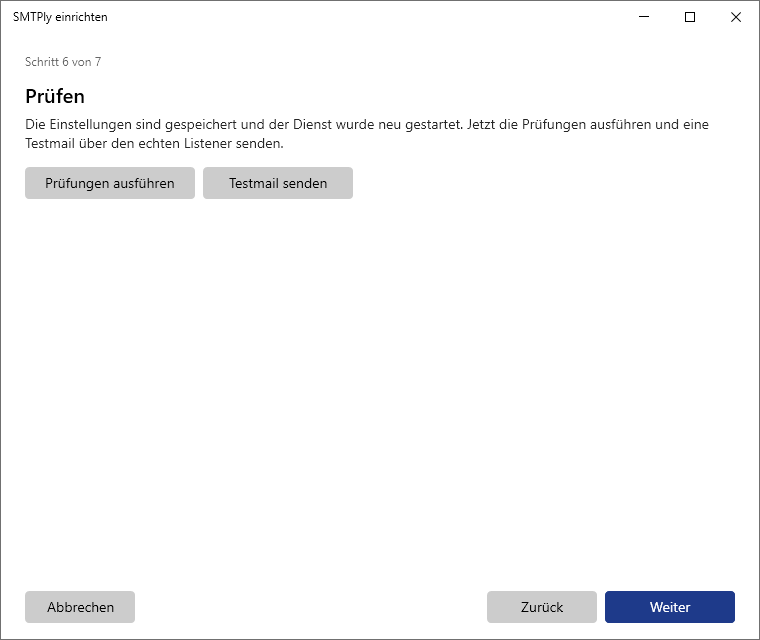The width and height of the screenshot is (760, 640).
Task: Send a test mail via Testmail senden
Action: (x=278, y=183)
